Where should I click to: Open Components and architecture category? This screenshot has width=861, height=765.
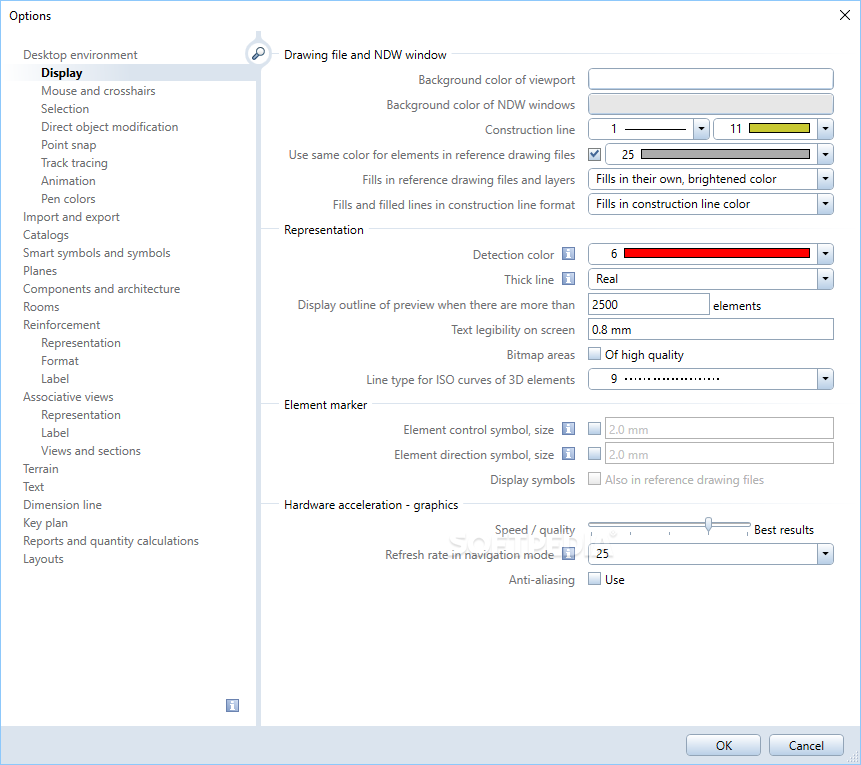tap(101, 289)
